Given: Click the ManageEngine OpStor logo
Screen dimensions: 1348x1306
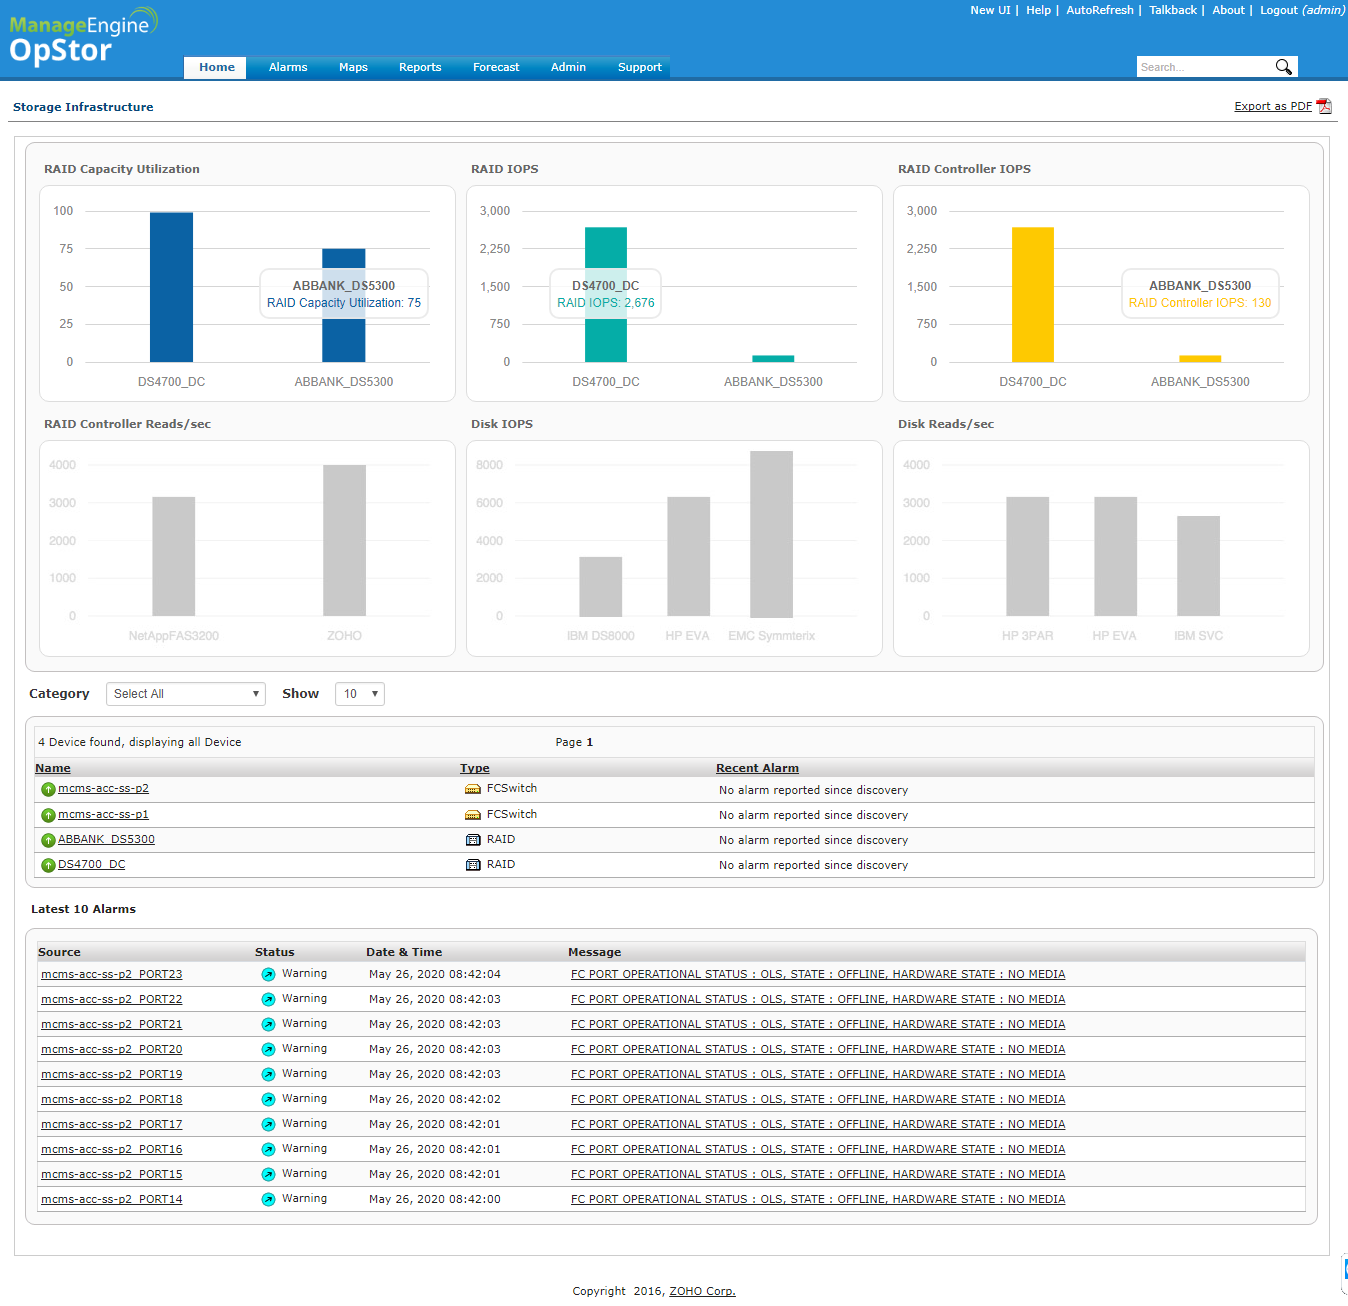Looking at the screenshot, I should point(82,38).
